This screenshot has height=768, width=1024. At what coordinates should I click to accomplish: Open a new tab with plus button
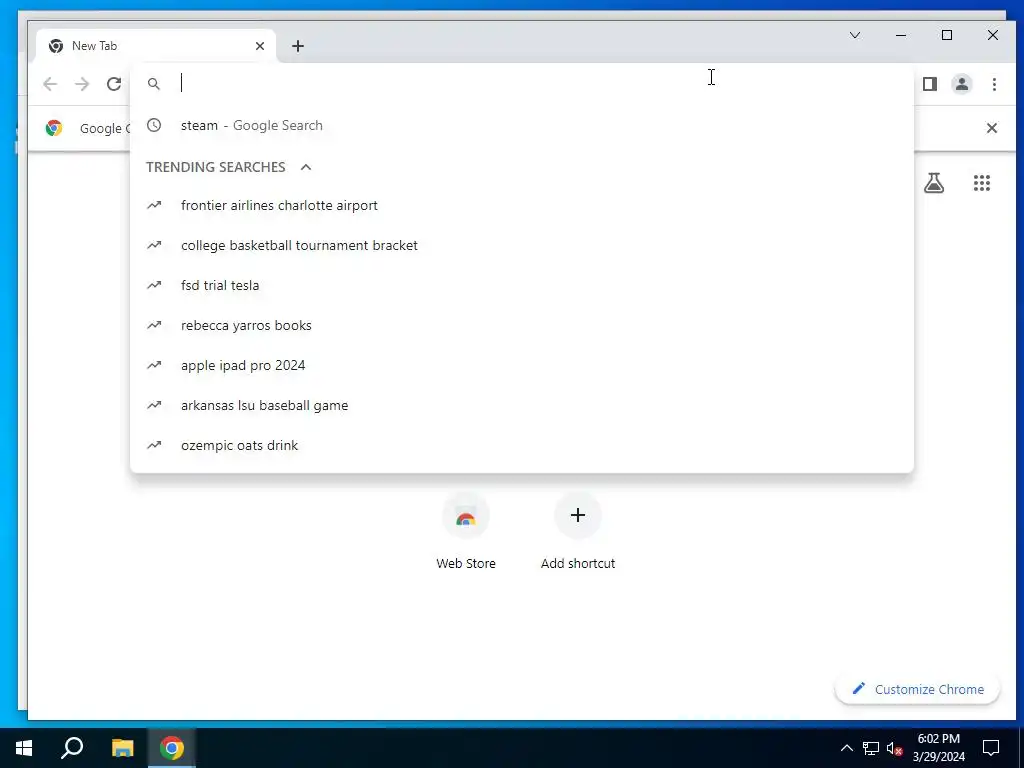(298, 46)
